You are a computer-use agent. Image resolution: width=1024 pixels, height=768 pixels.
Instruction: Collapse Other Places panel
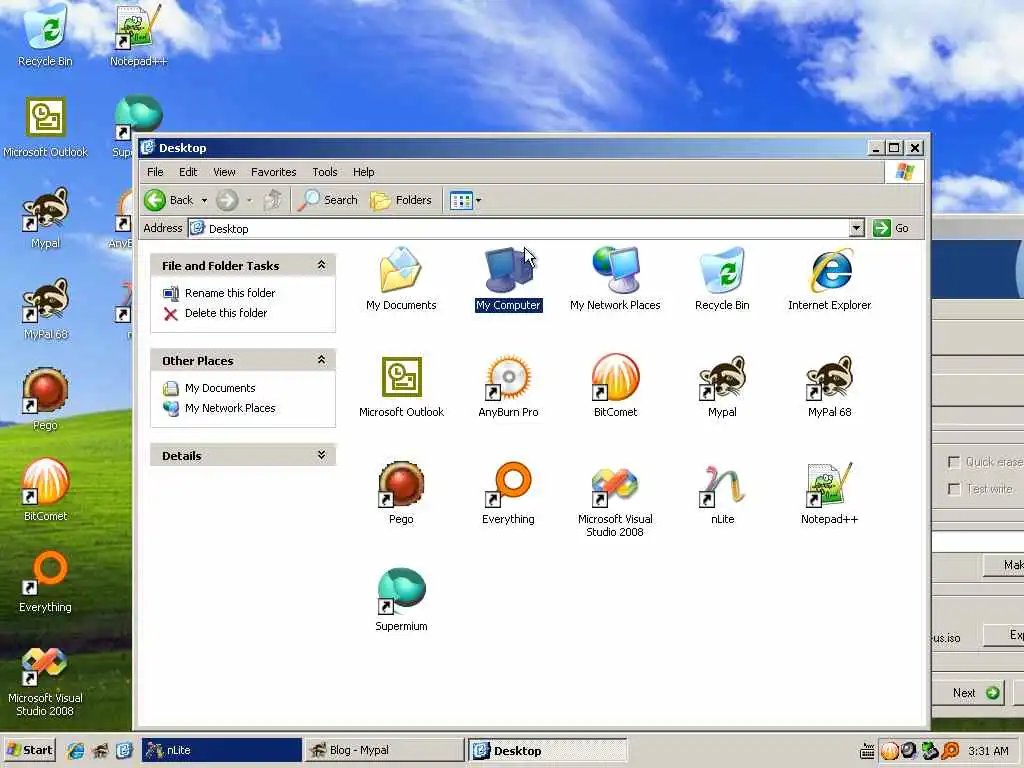tap(321, 360)
